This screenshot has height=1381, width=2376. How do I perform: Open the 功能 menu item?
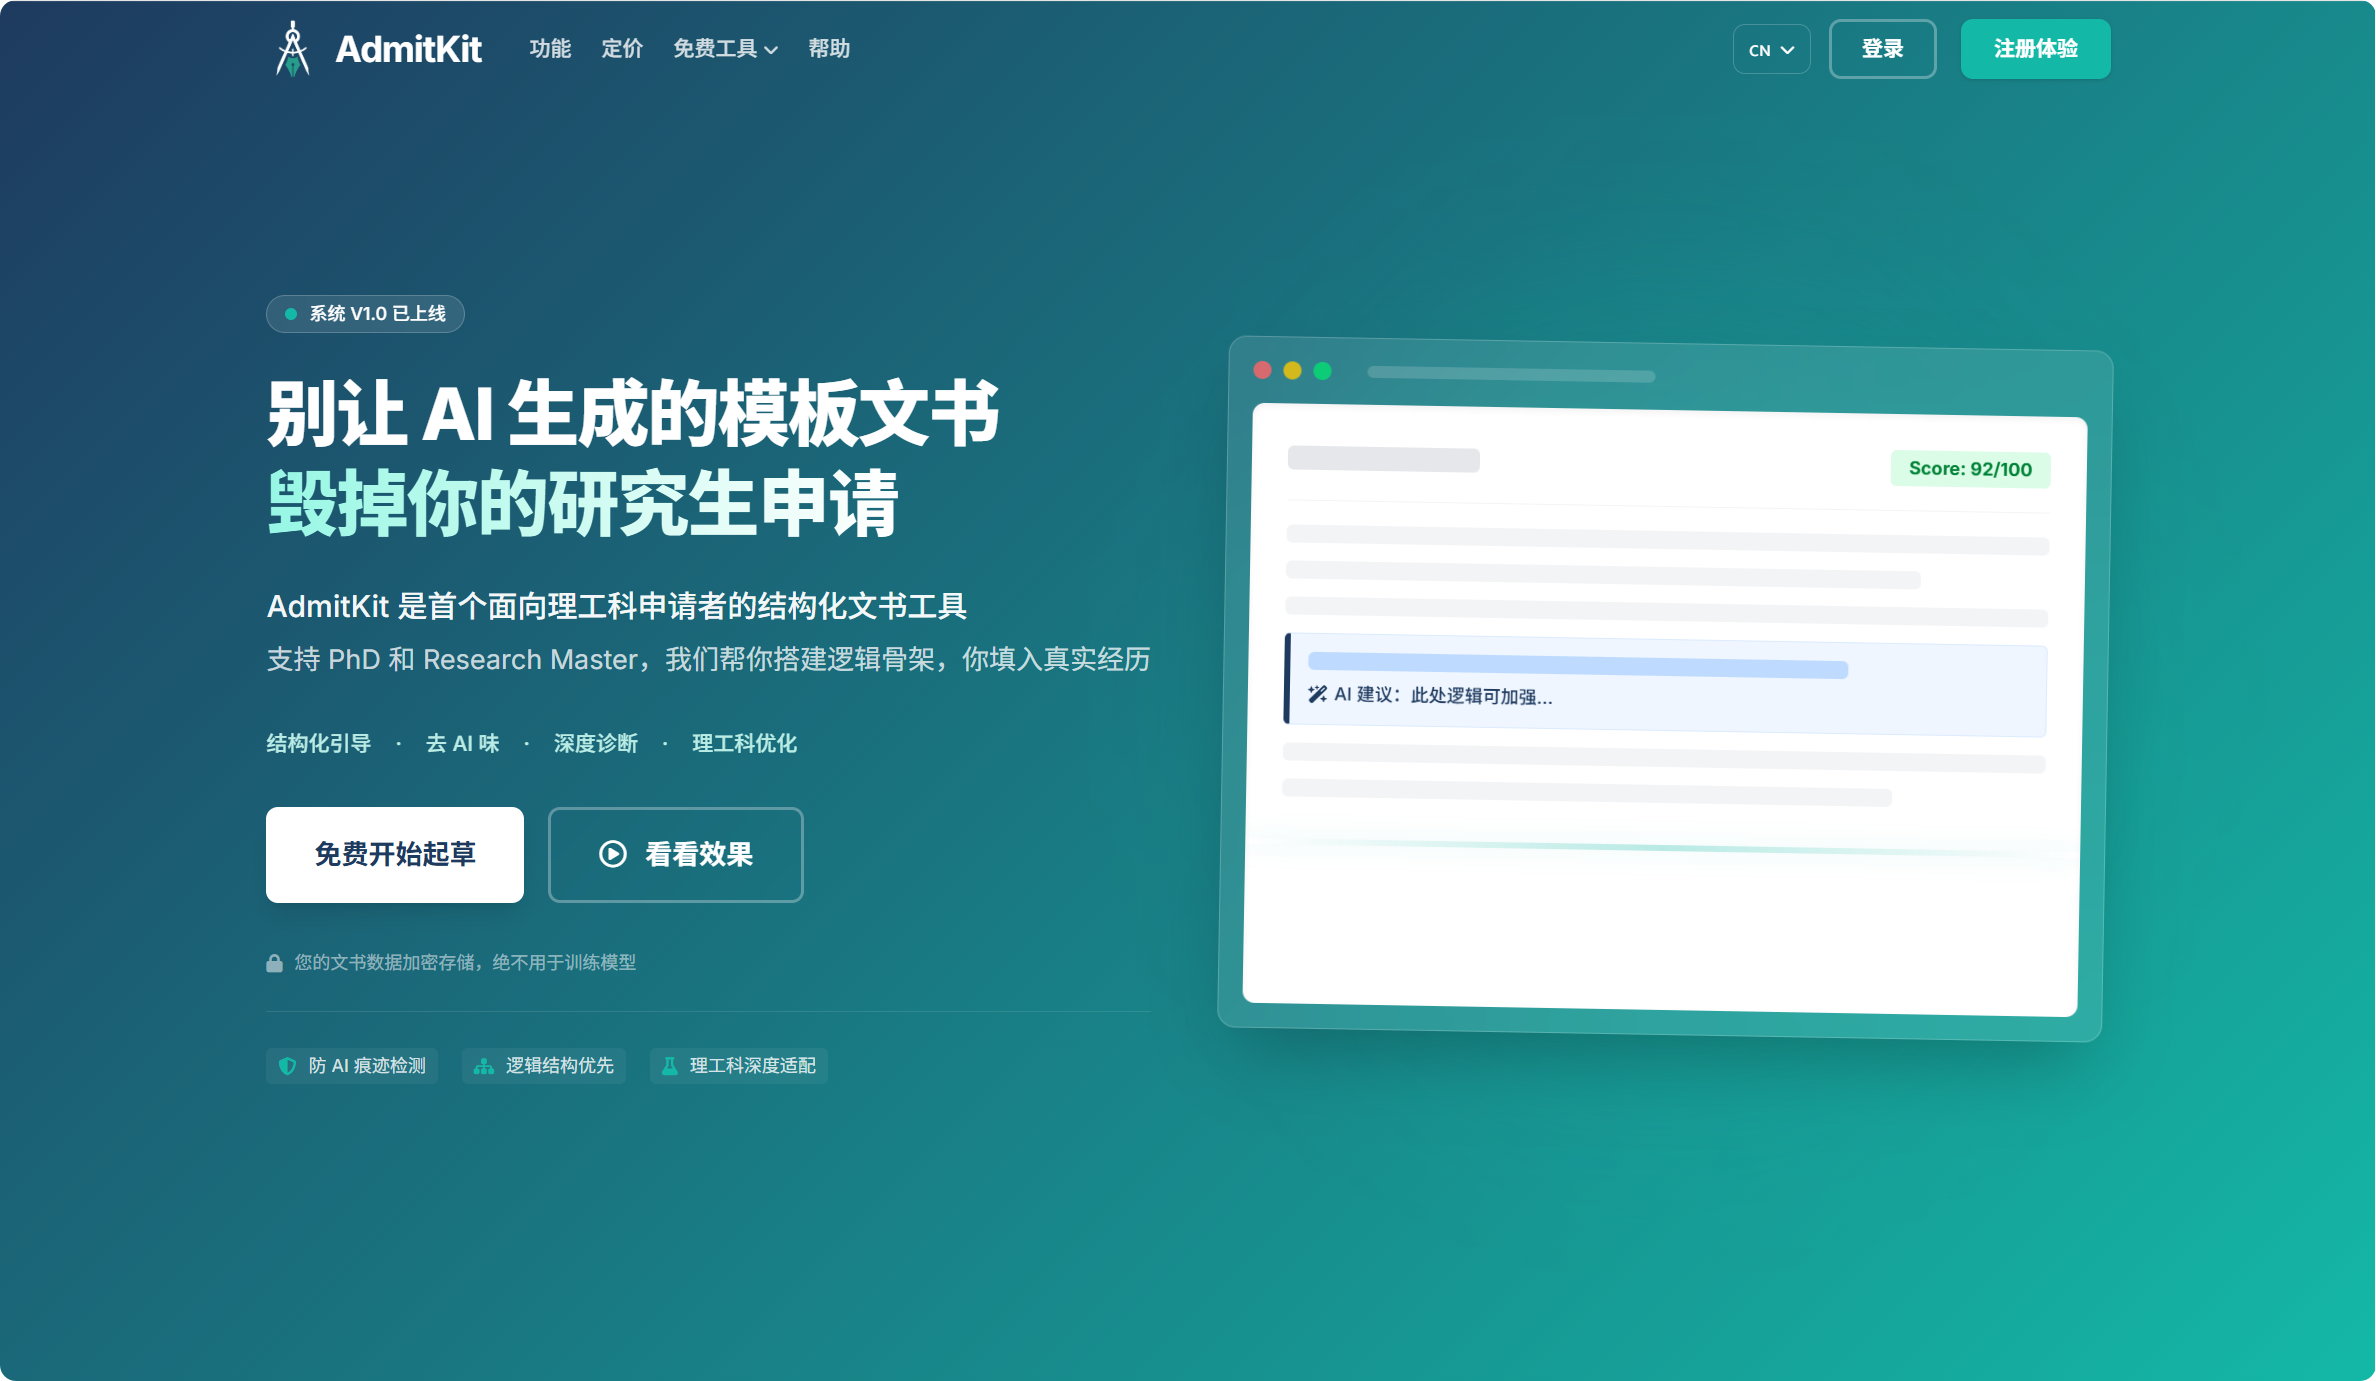click(x=550, y=49)
